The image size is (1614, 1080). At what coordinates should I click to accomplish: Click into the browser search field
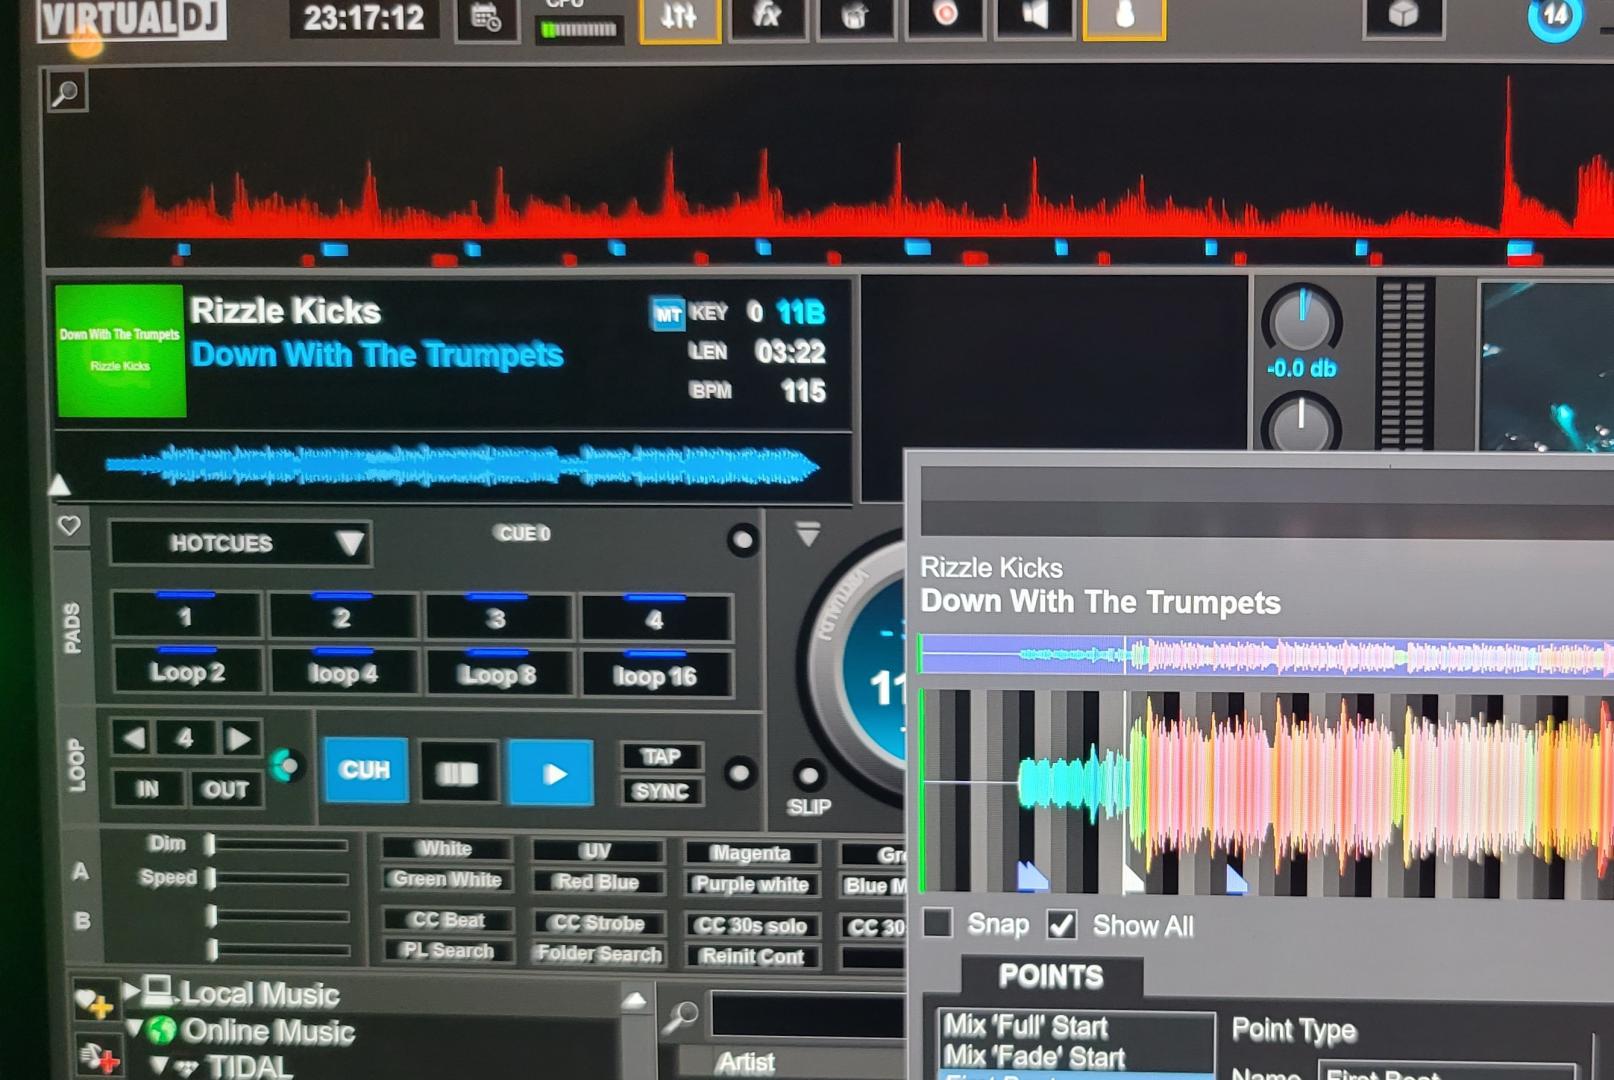click(808, 1016)
